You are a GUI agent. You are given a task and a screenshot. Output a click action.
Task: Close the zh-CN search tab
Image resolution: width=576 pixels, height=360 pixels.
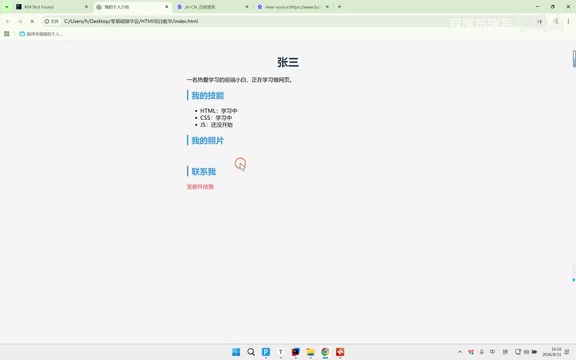click(x=247, y=7)
